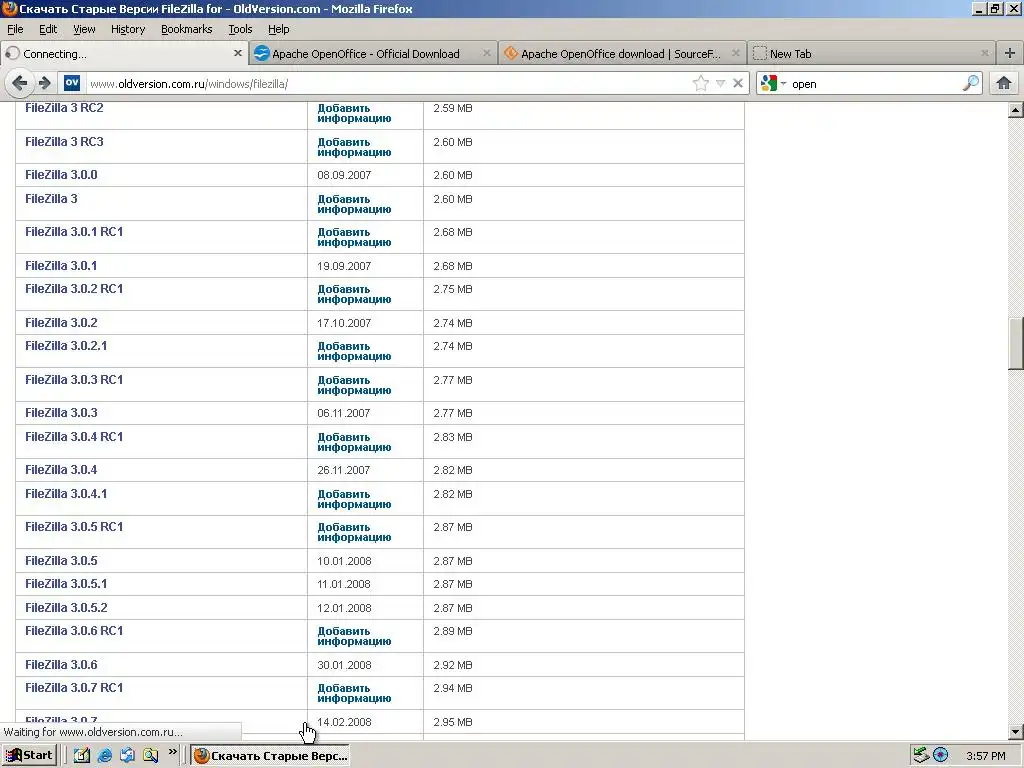The width and height of the screenshot is (1024, 768).
Task: Open the FileZilla 3.0.7 RC1 link
Action: point(74,687)
